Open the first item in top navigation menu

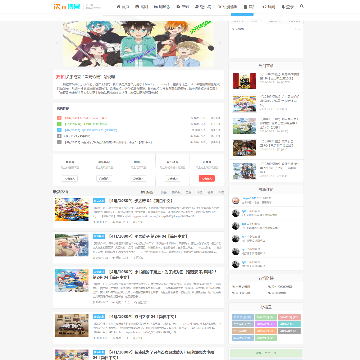(123, 7)
